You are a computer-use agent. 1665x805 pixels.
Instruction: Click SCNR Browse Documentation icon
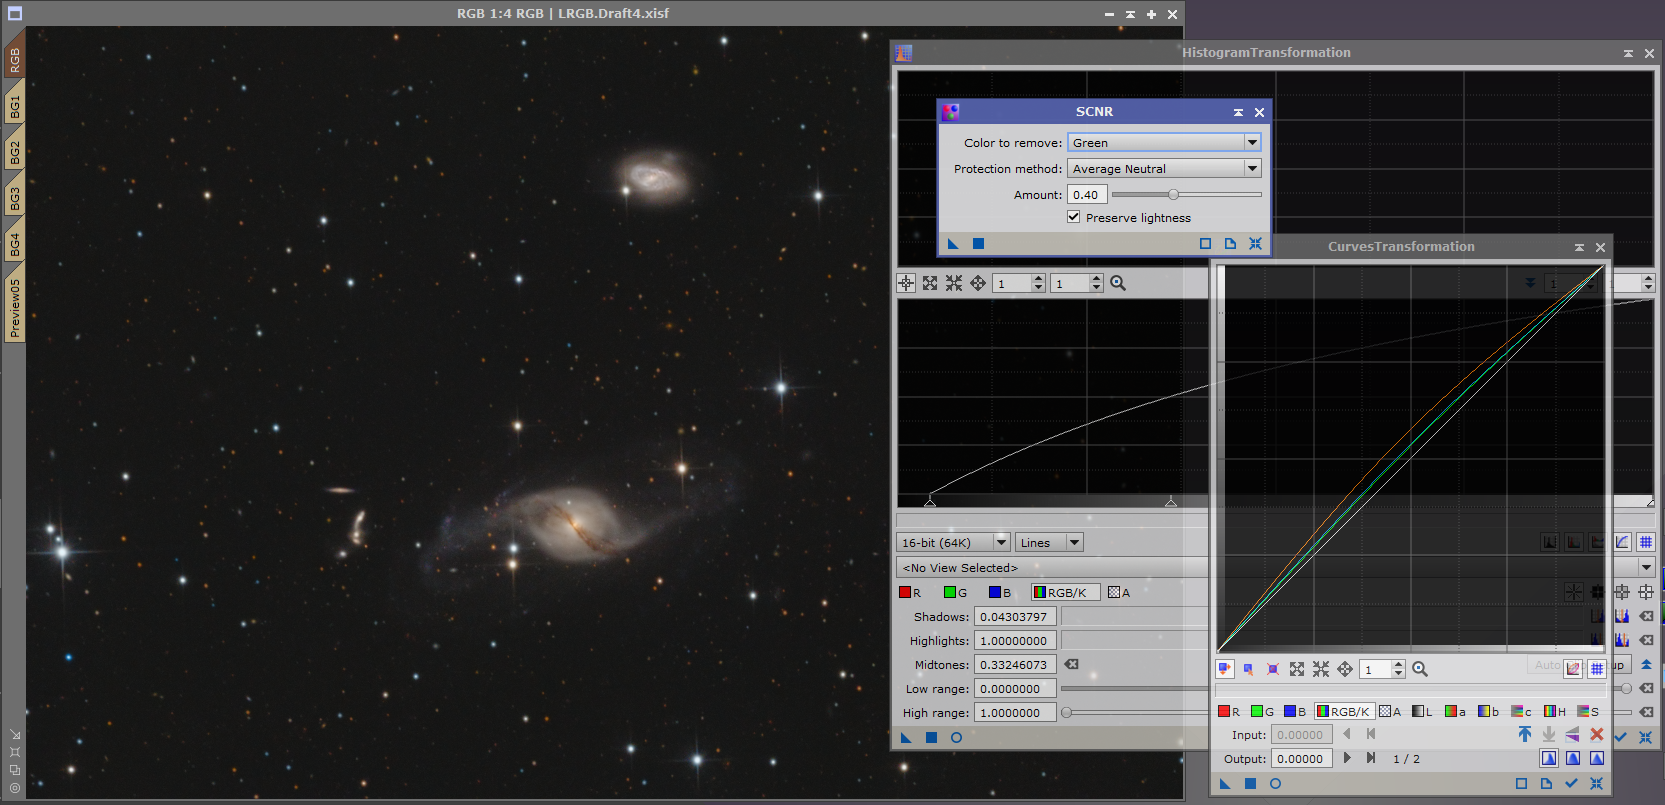tap(1230, 243)
